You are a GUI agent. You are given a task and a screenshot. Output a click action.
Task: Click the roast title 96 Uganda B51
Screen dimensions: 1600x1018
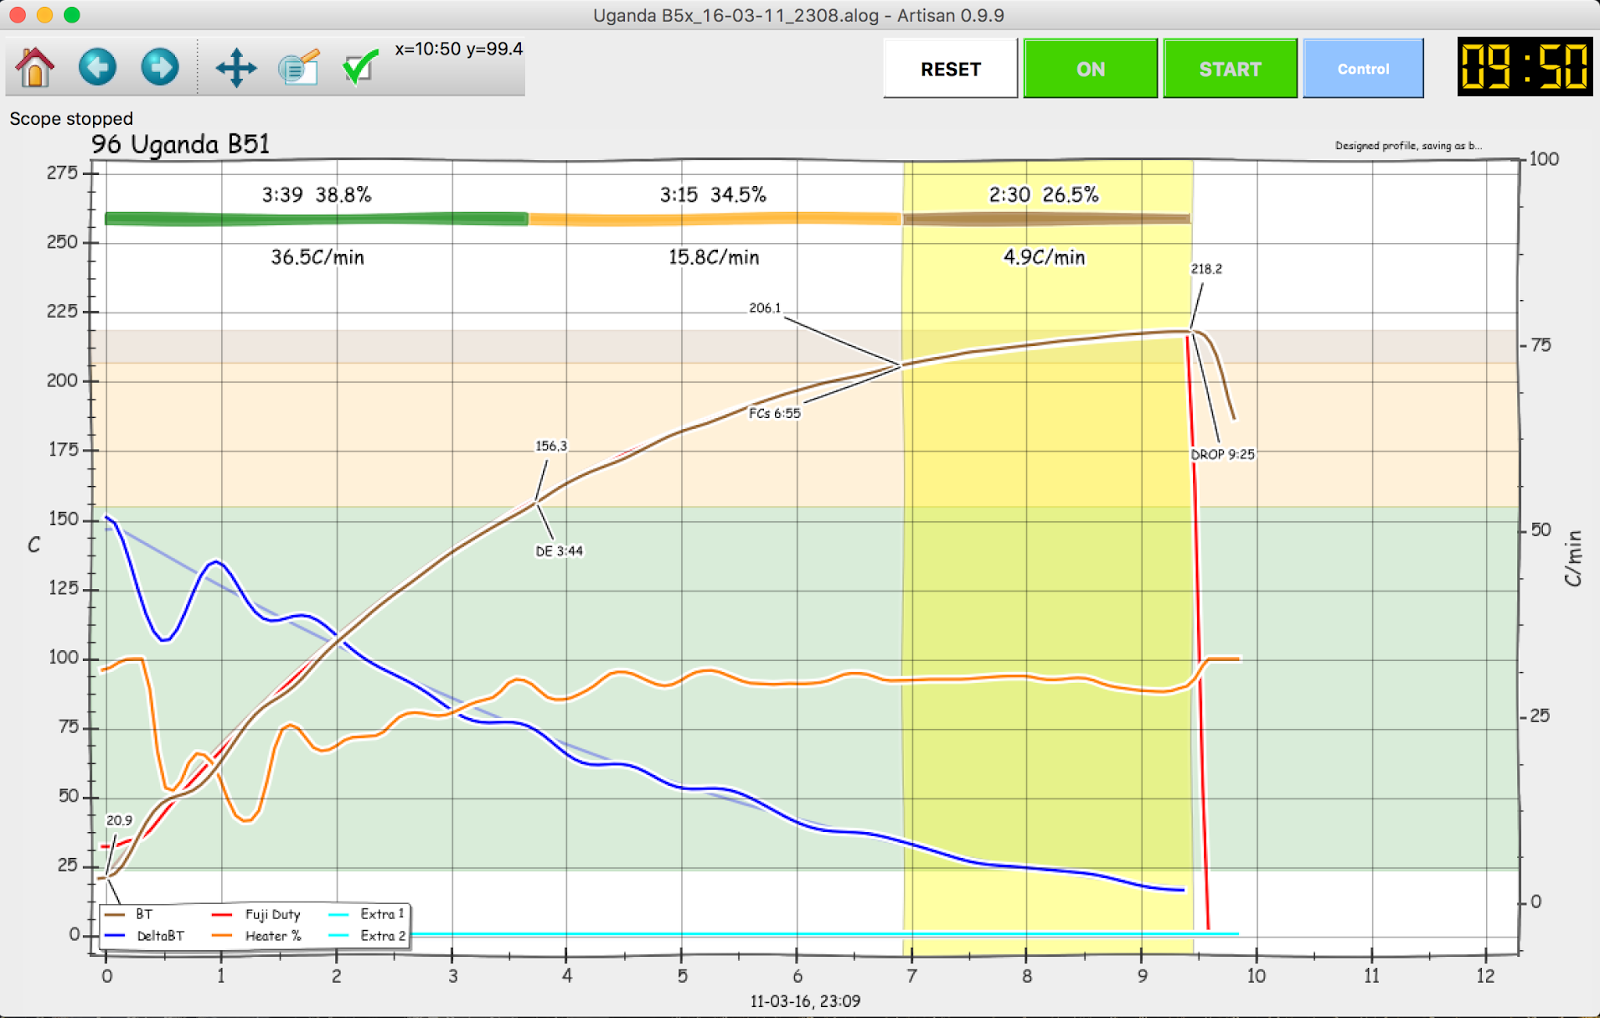181,142
